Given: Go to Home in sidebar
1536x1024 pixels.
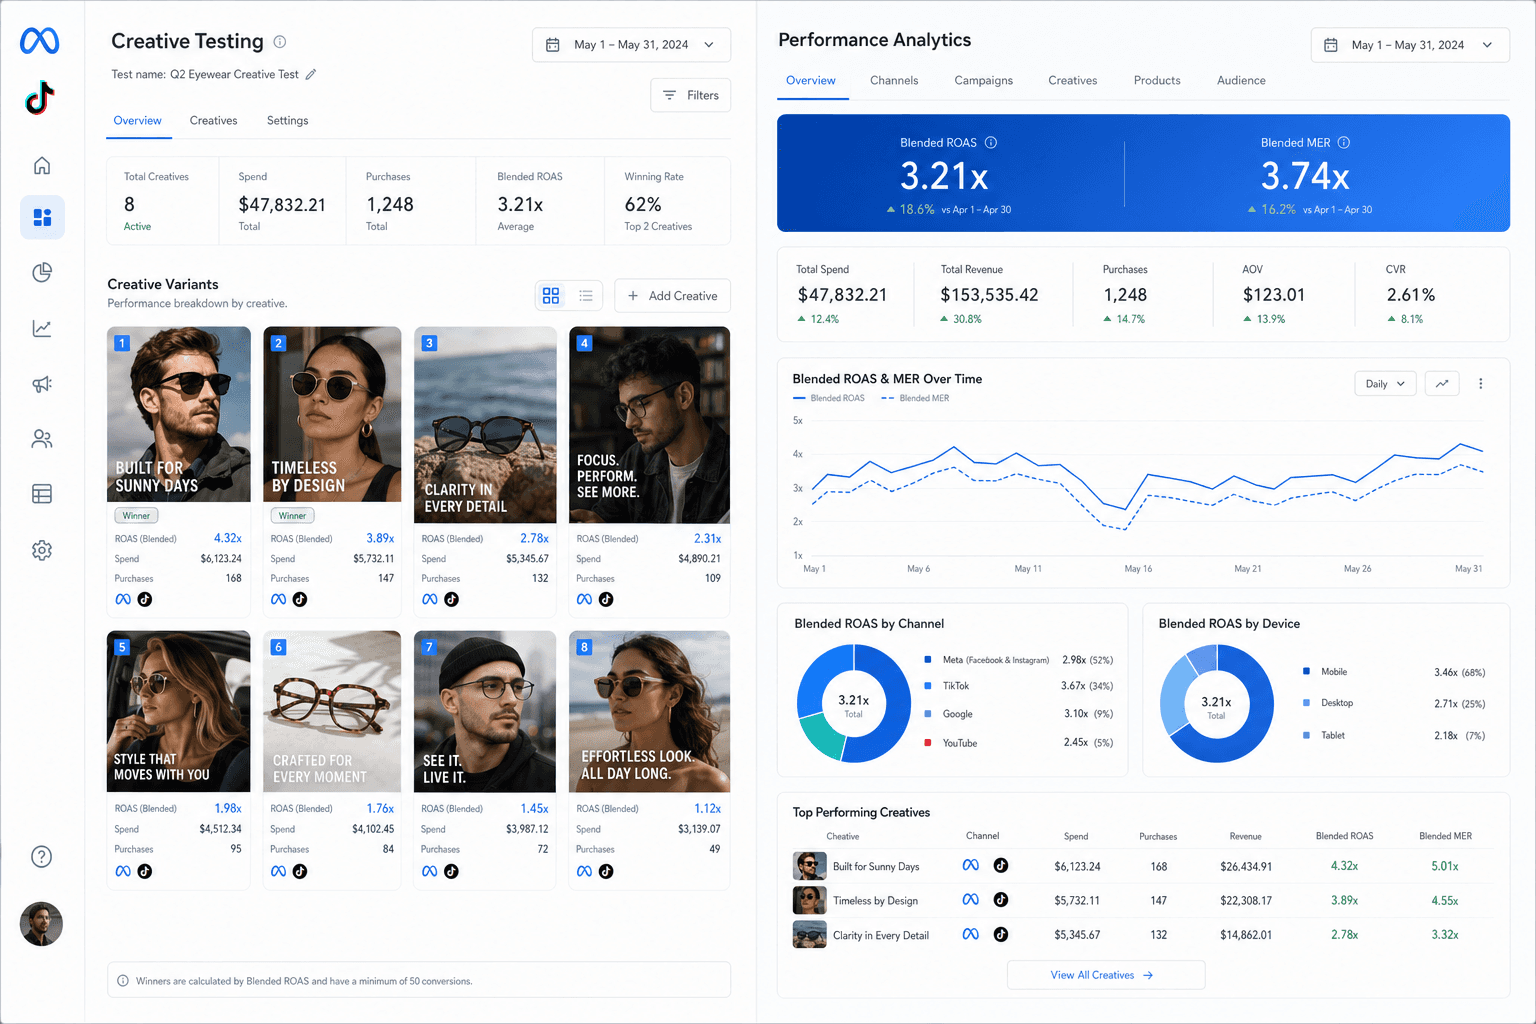Looking at the screenshot, I should pos(42,165).
